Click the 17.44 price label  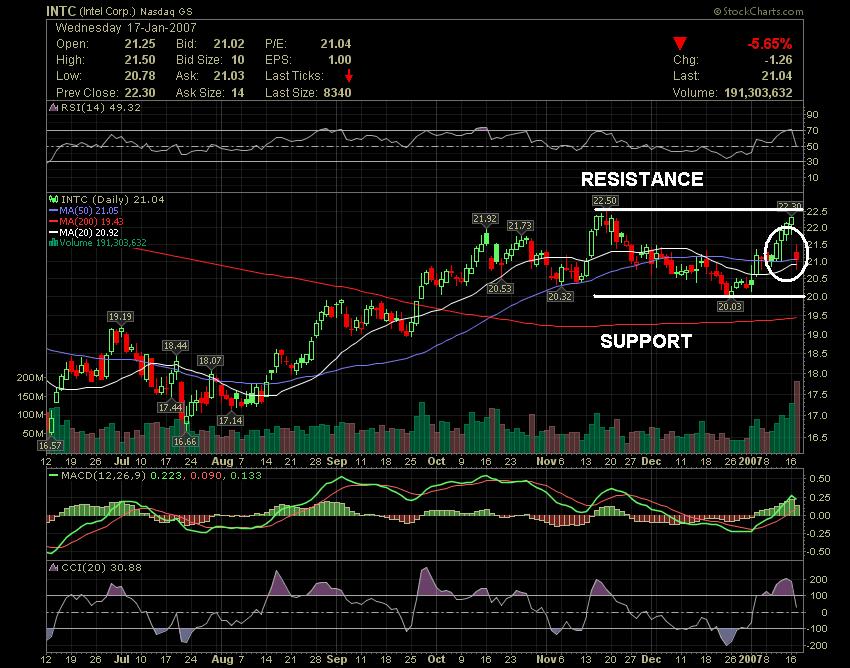click(x=170, y=407)
